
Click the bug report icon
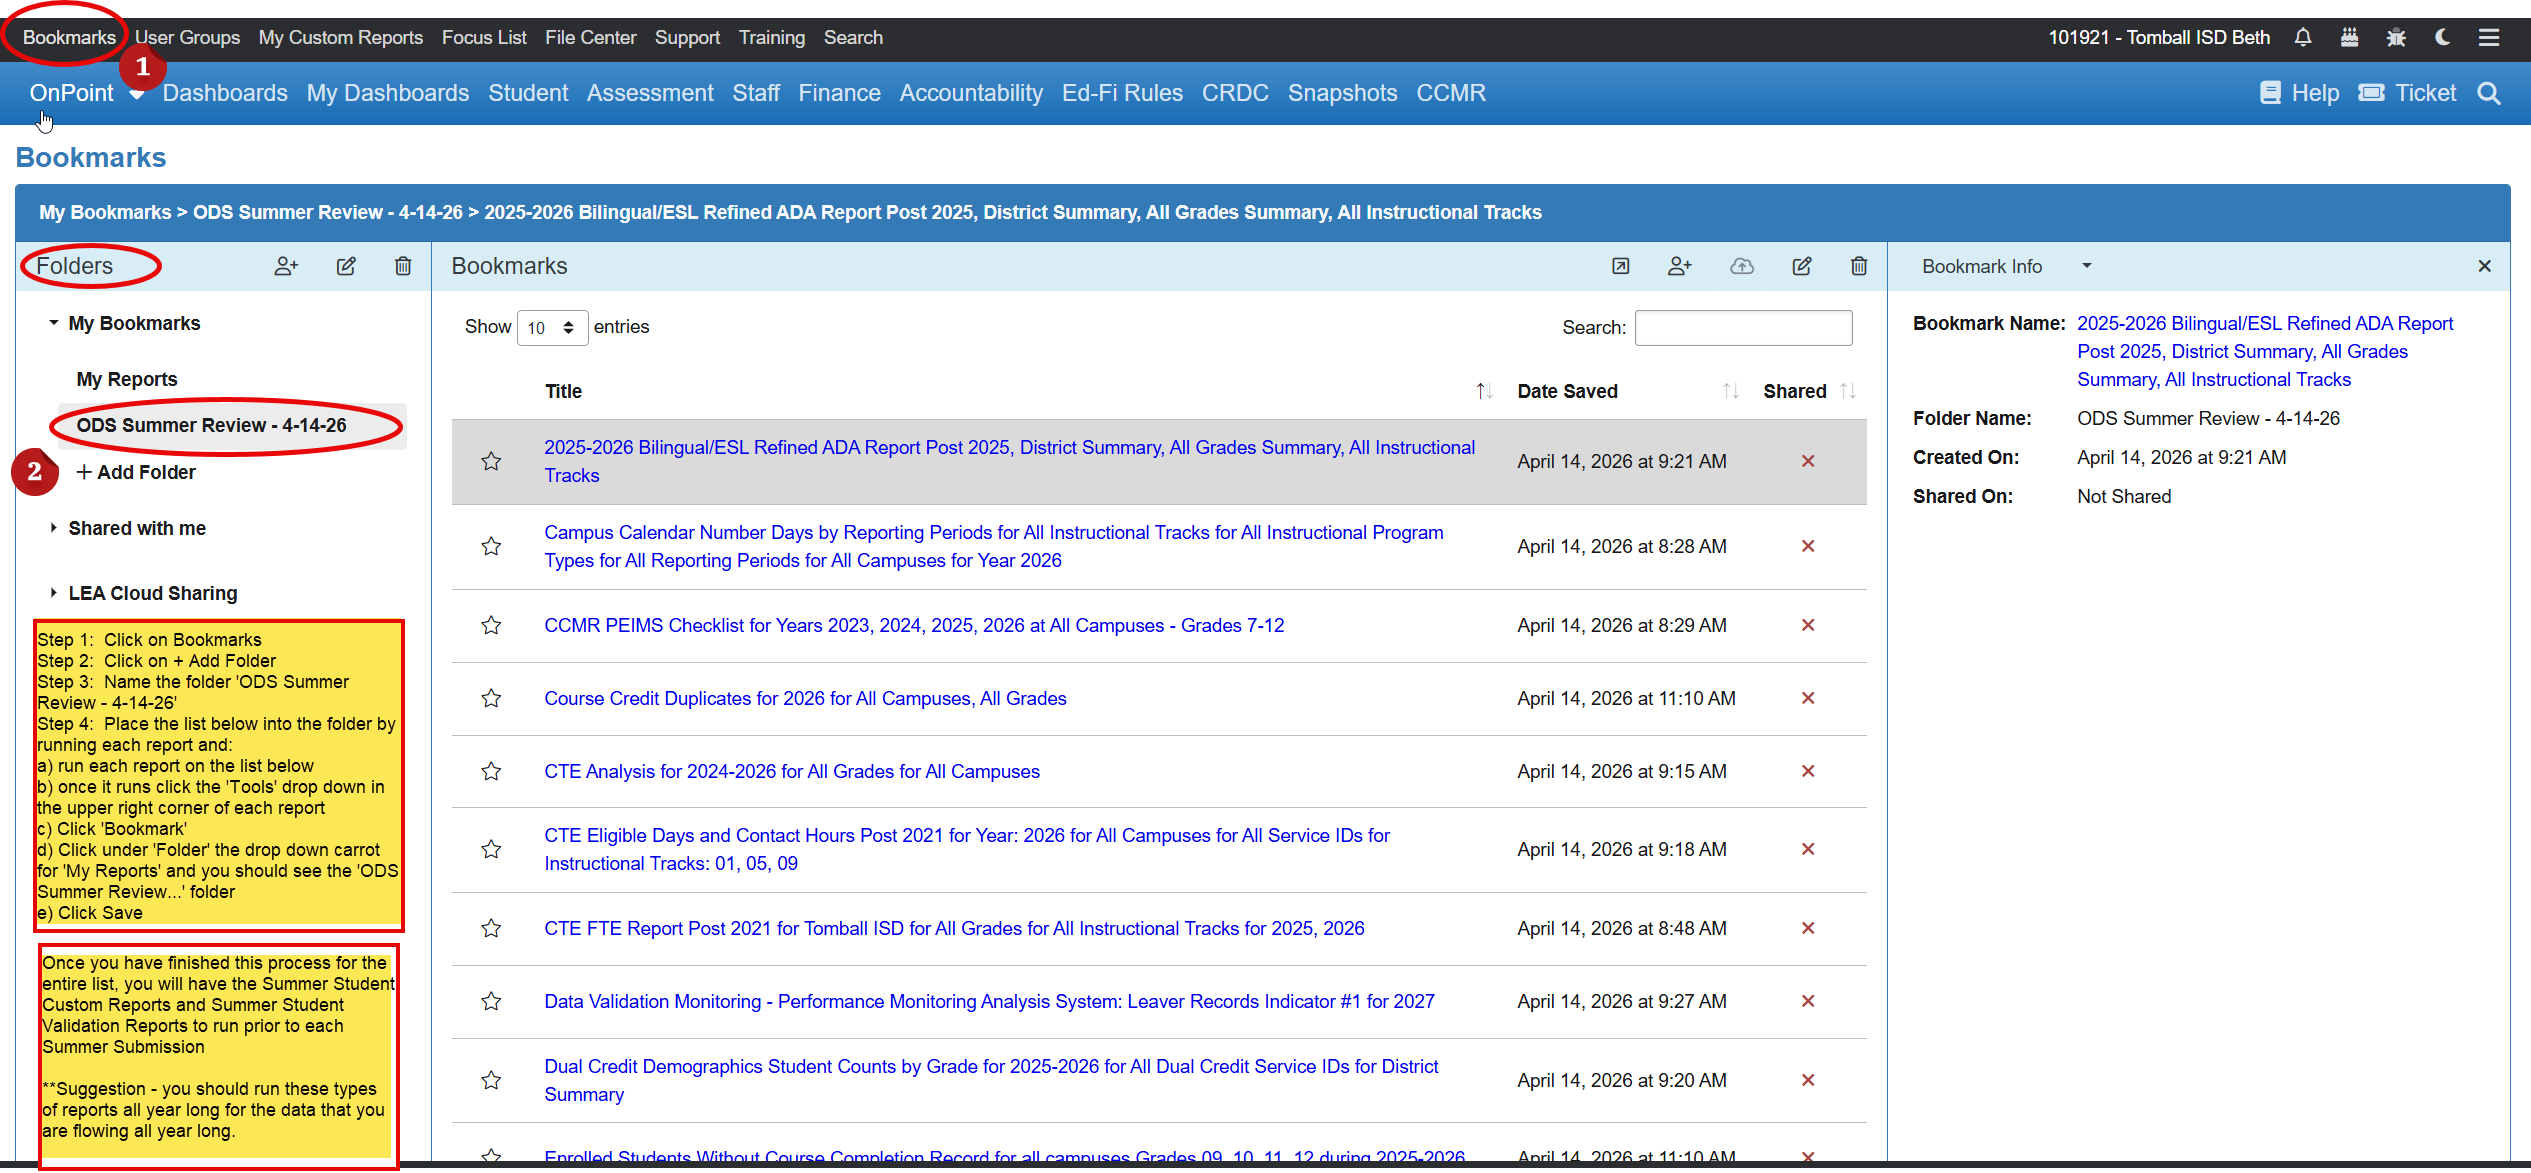coord(2396,38)
